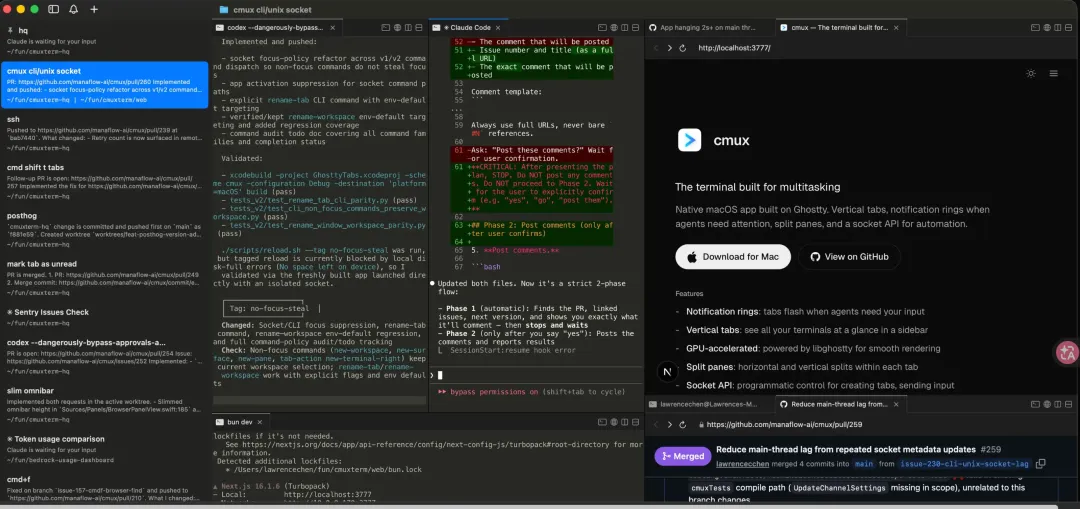1080x509 pixels.
Task: Split the bun dev pane horizontally
Action: (636, 422)
